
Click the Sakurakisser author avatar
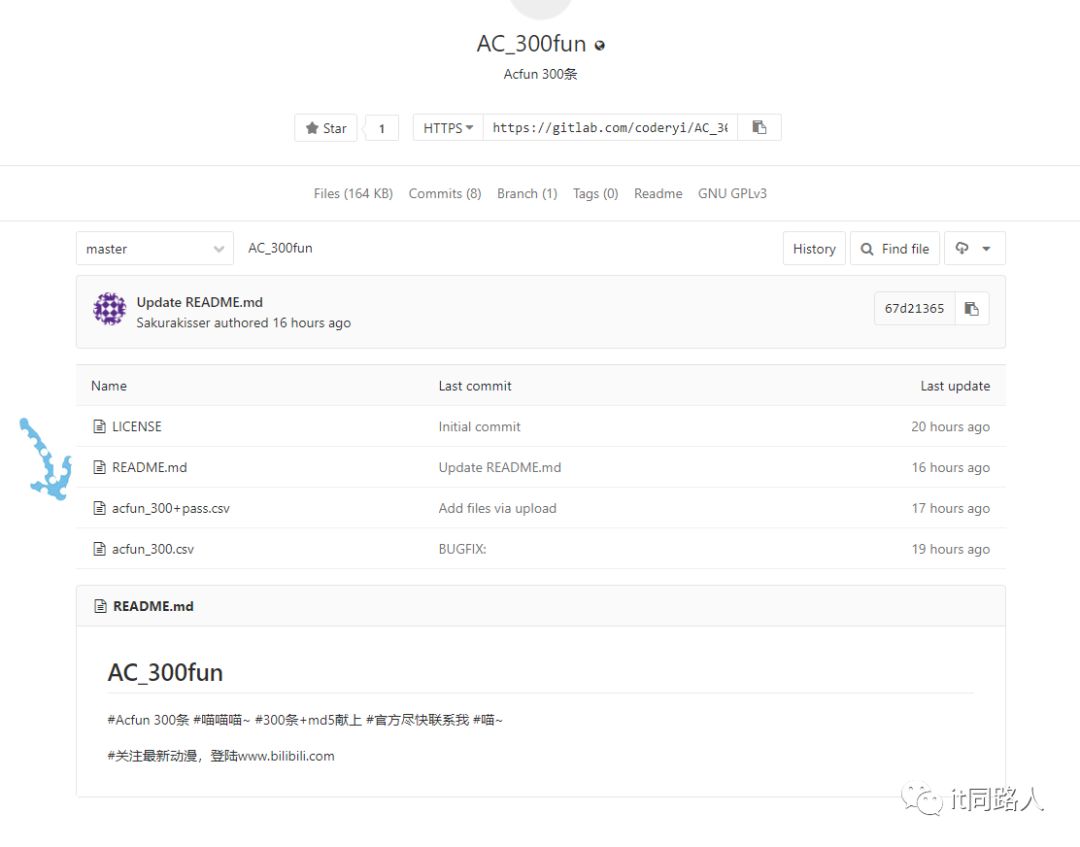(110, 309)
